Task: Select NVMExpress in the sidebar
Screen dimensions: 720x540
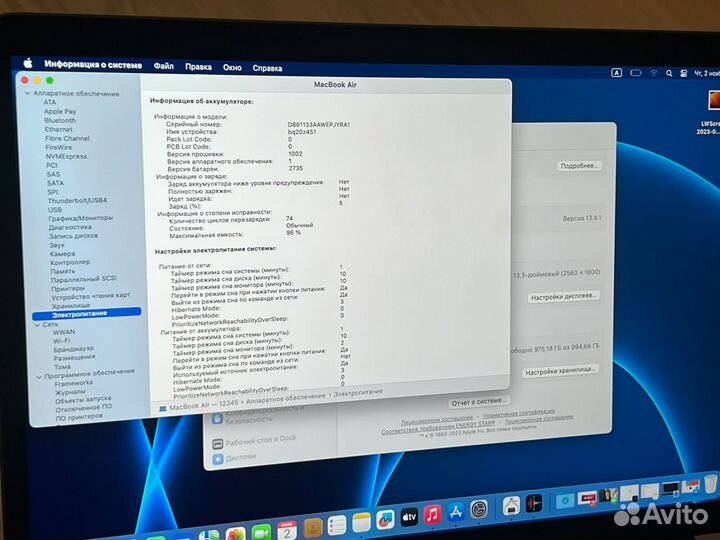Action: [66, 156]
